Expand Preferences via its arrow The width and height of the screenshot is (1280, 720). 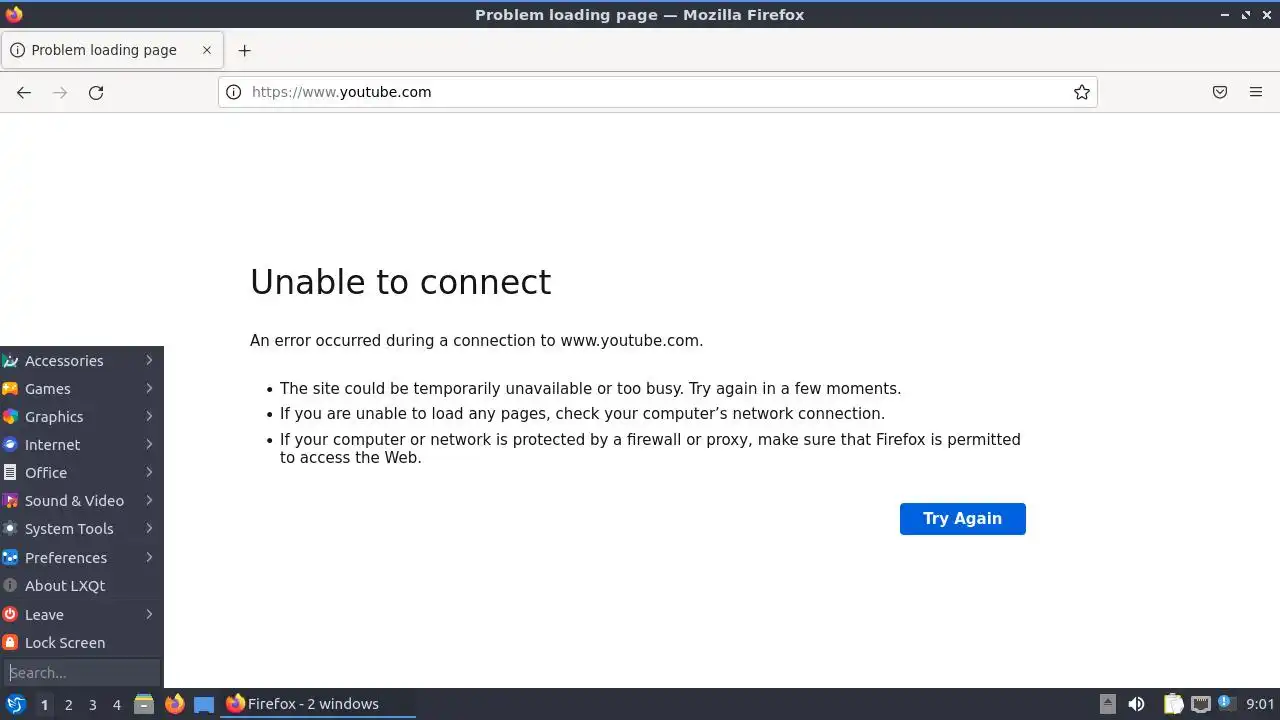[149, 557]
